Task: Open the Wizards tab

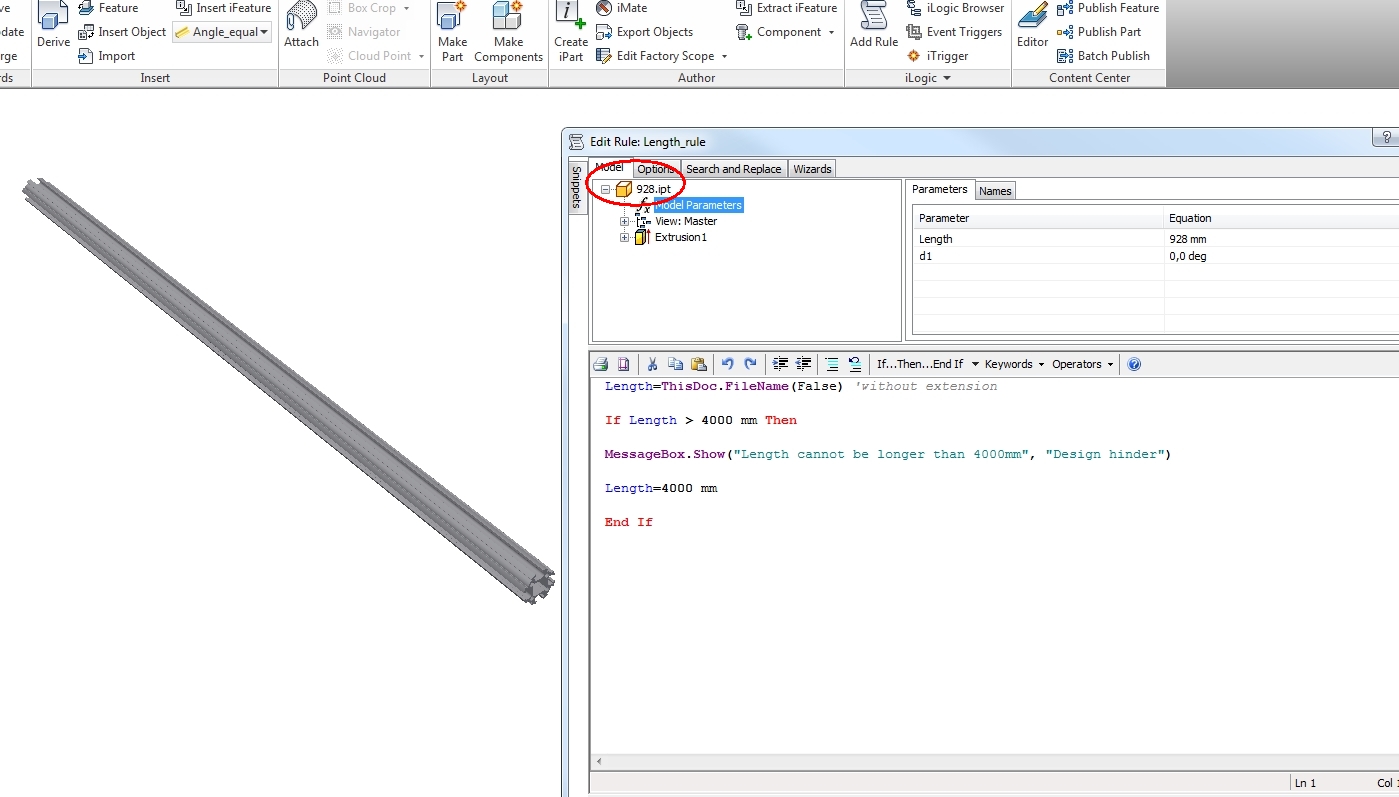Action: click(811, 168)
